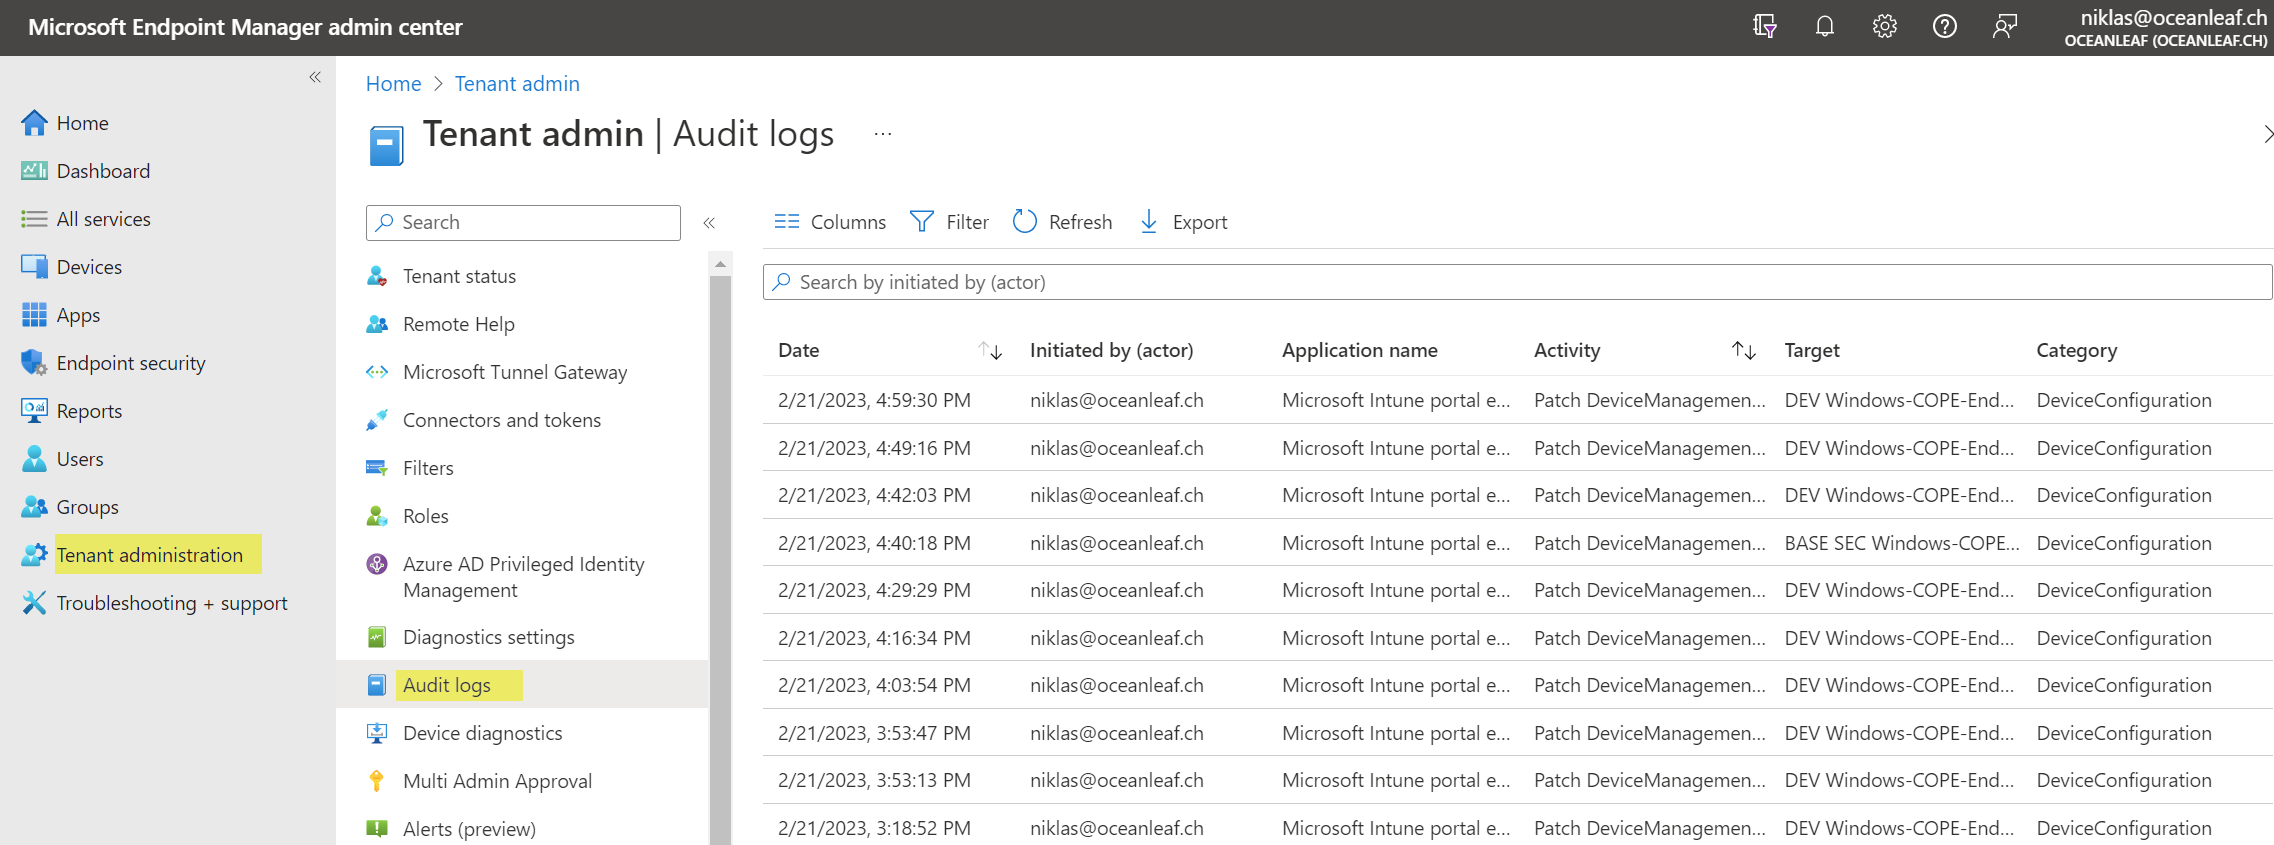Viewport: 2274px width, 845px height.
Task: Click the Dashboard icon in left navigation
Action: point(34,171)
